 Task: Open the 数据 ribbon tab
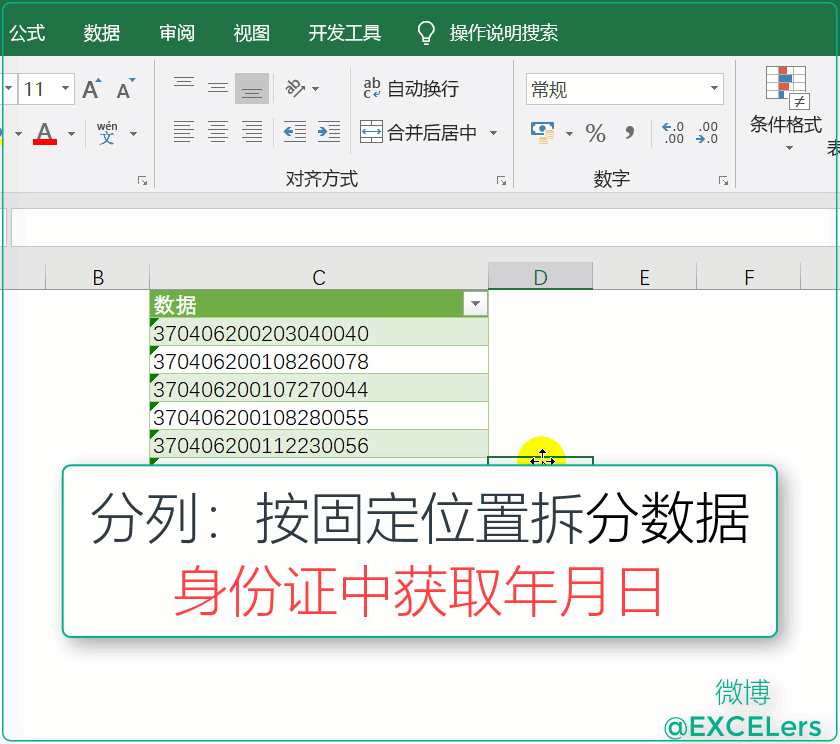click(102, 33)
